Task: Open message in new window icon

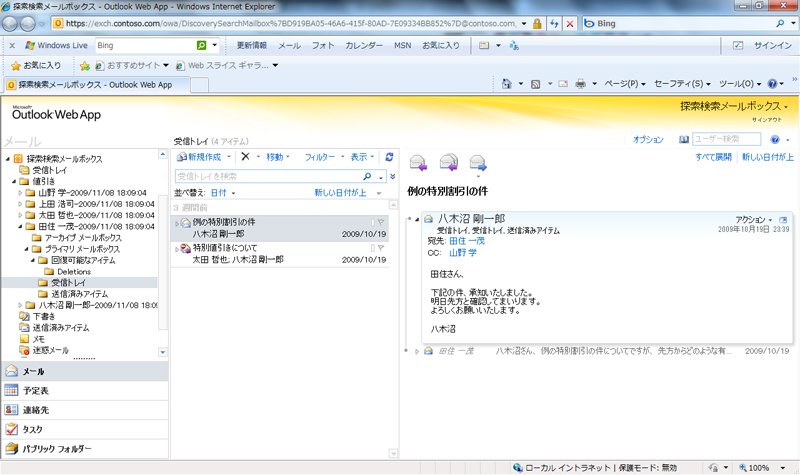Action: [x=783, y=220]
